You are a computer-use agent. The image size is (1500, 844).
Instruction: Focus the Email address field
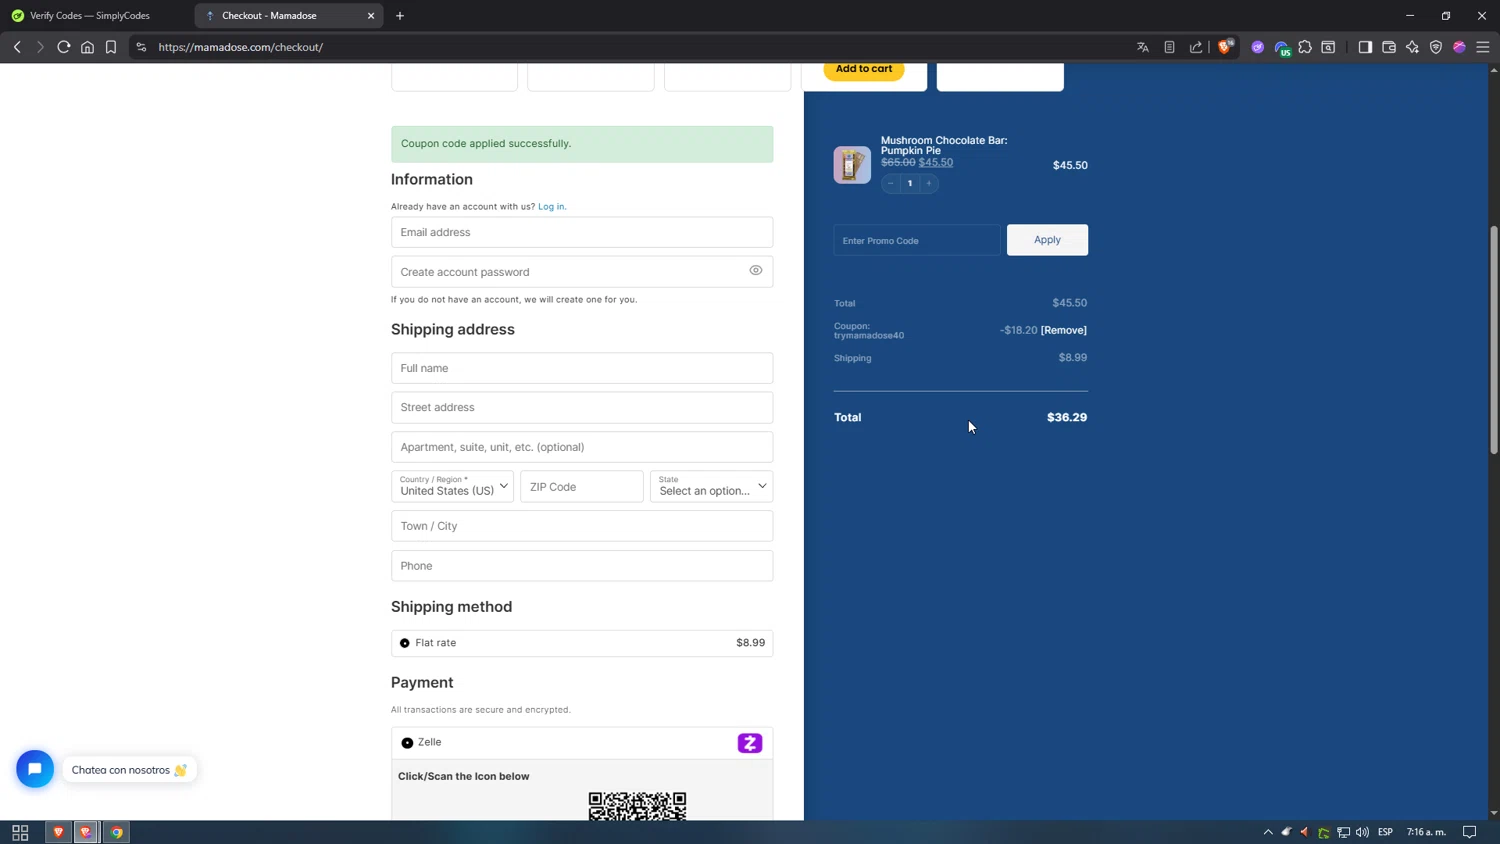[x=582, y=232]
